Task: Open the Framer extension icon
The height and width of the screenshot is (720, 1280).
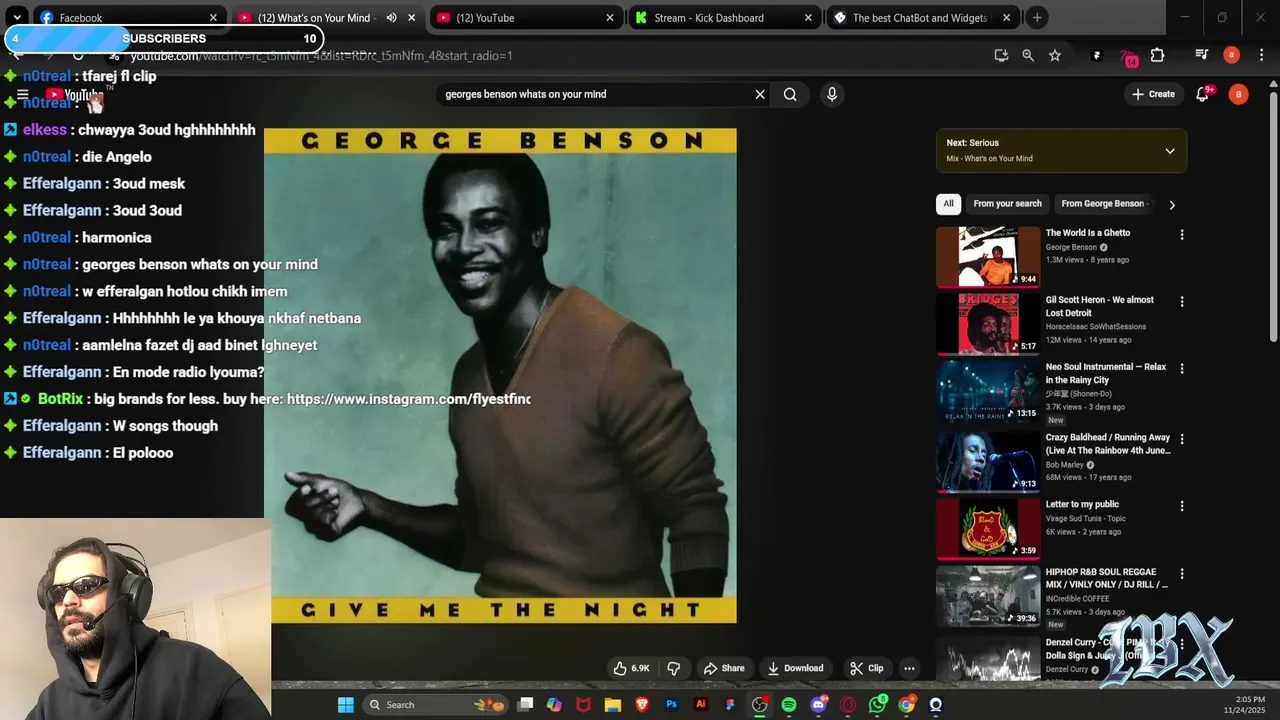Action: click(x=1097, y=55)
